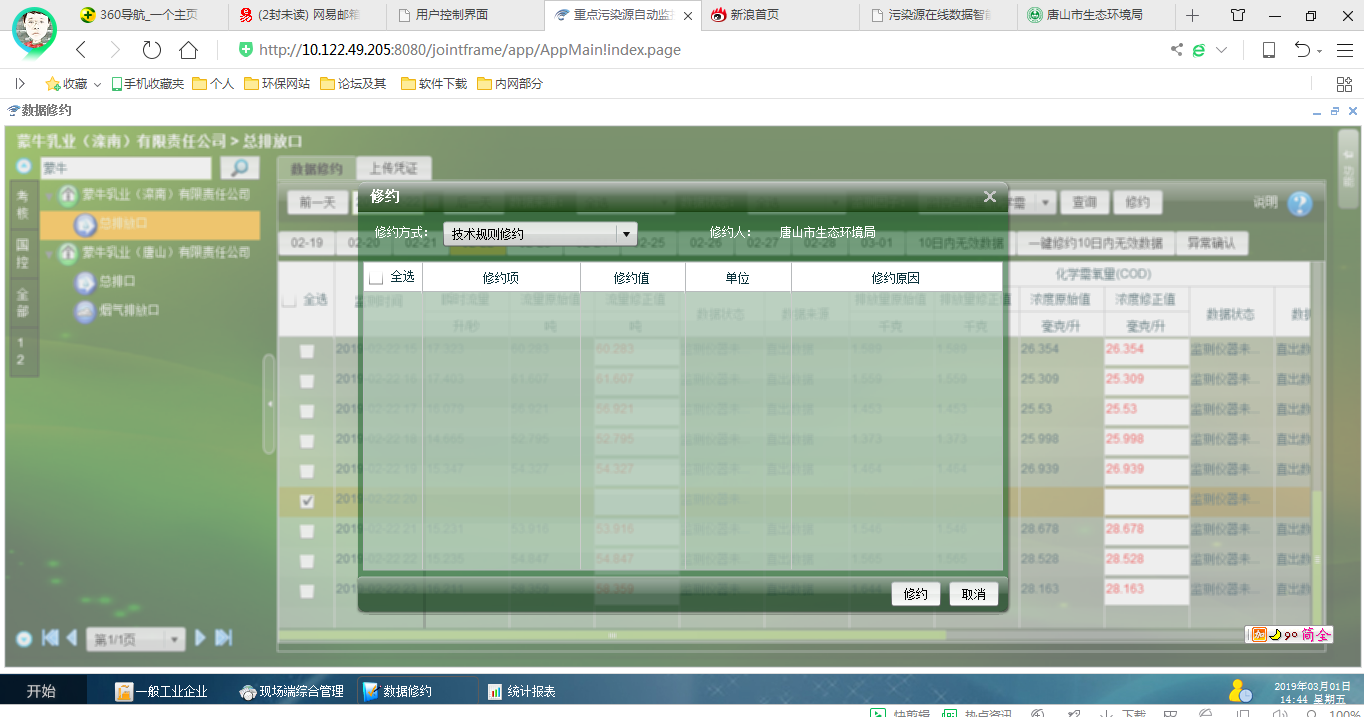The image size is (1364, 717).
Task: Open the mobile view icon in address bar
Action: pos(1269,50)
